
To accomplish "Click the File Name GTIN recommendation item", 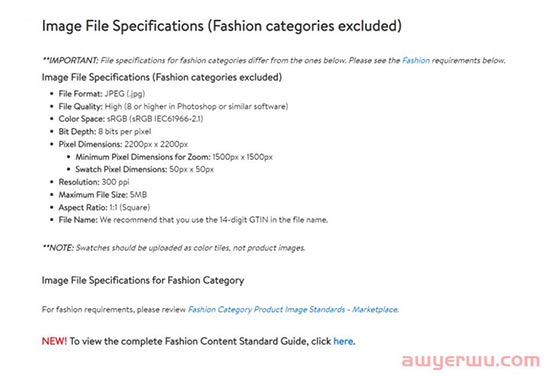I will 193,220.
